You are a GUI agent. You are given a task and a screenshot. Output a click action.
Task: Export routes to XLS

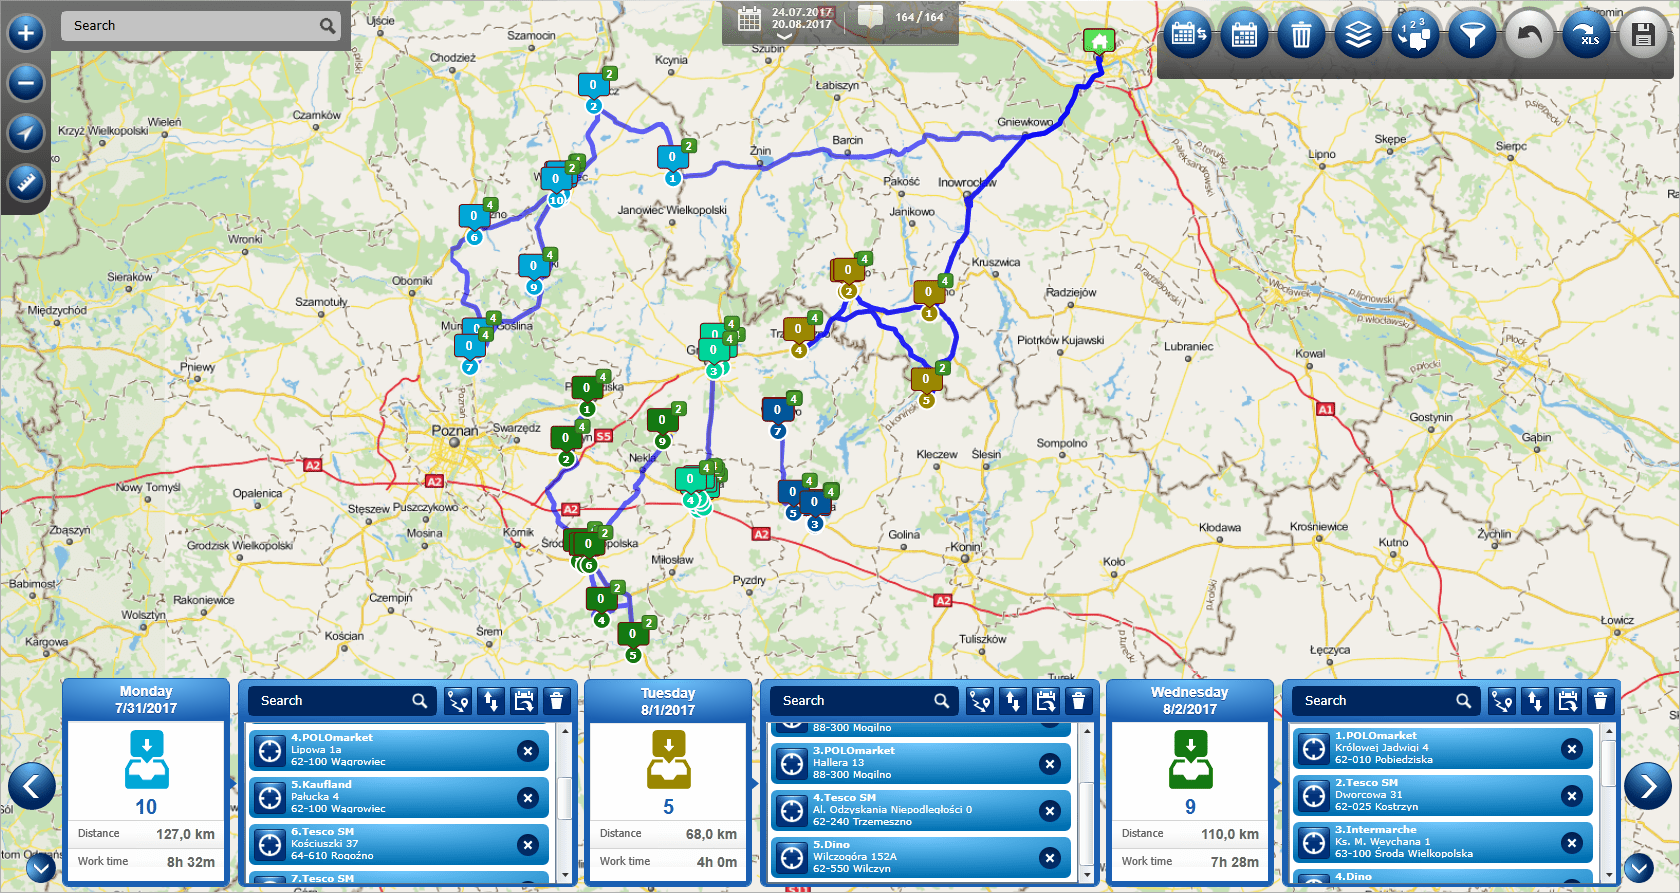click(x=1586, y=37)
